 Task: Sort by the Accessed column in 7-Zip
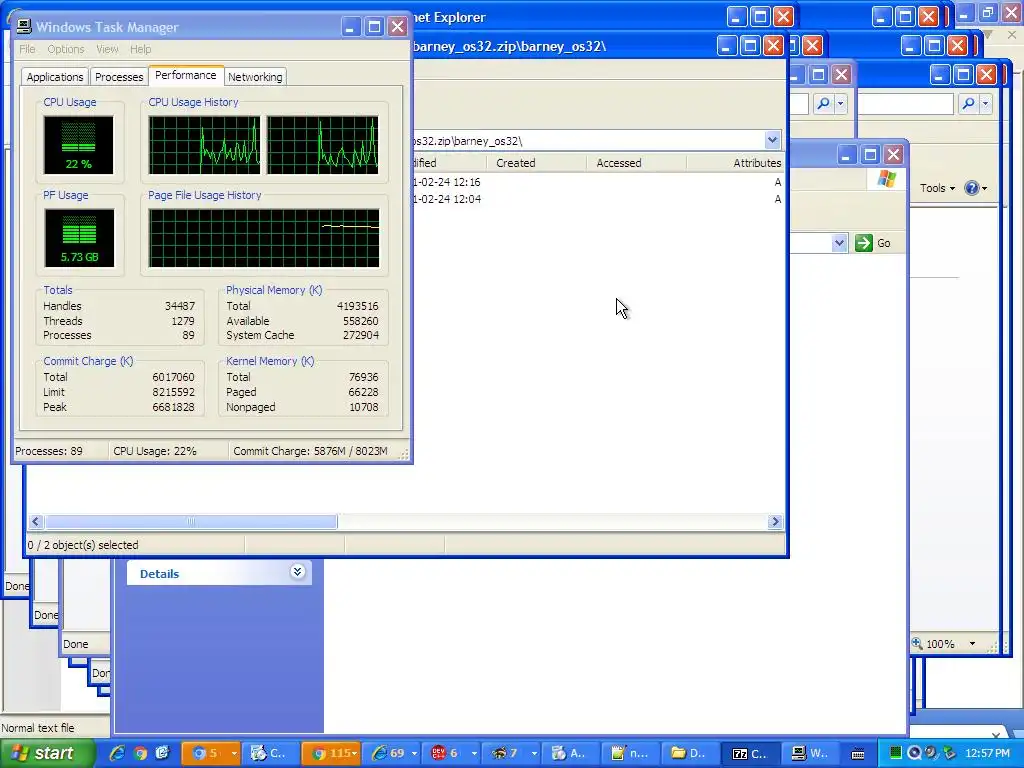(635, 163)
